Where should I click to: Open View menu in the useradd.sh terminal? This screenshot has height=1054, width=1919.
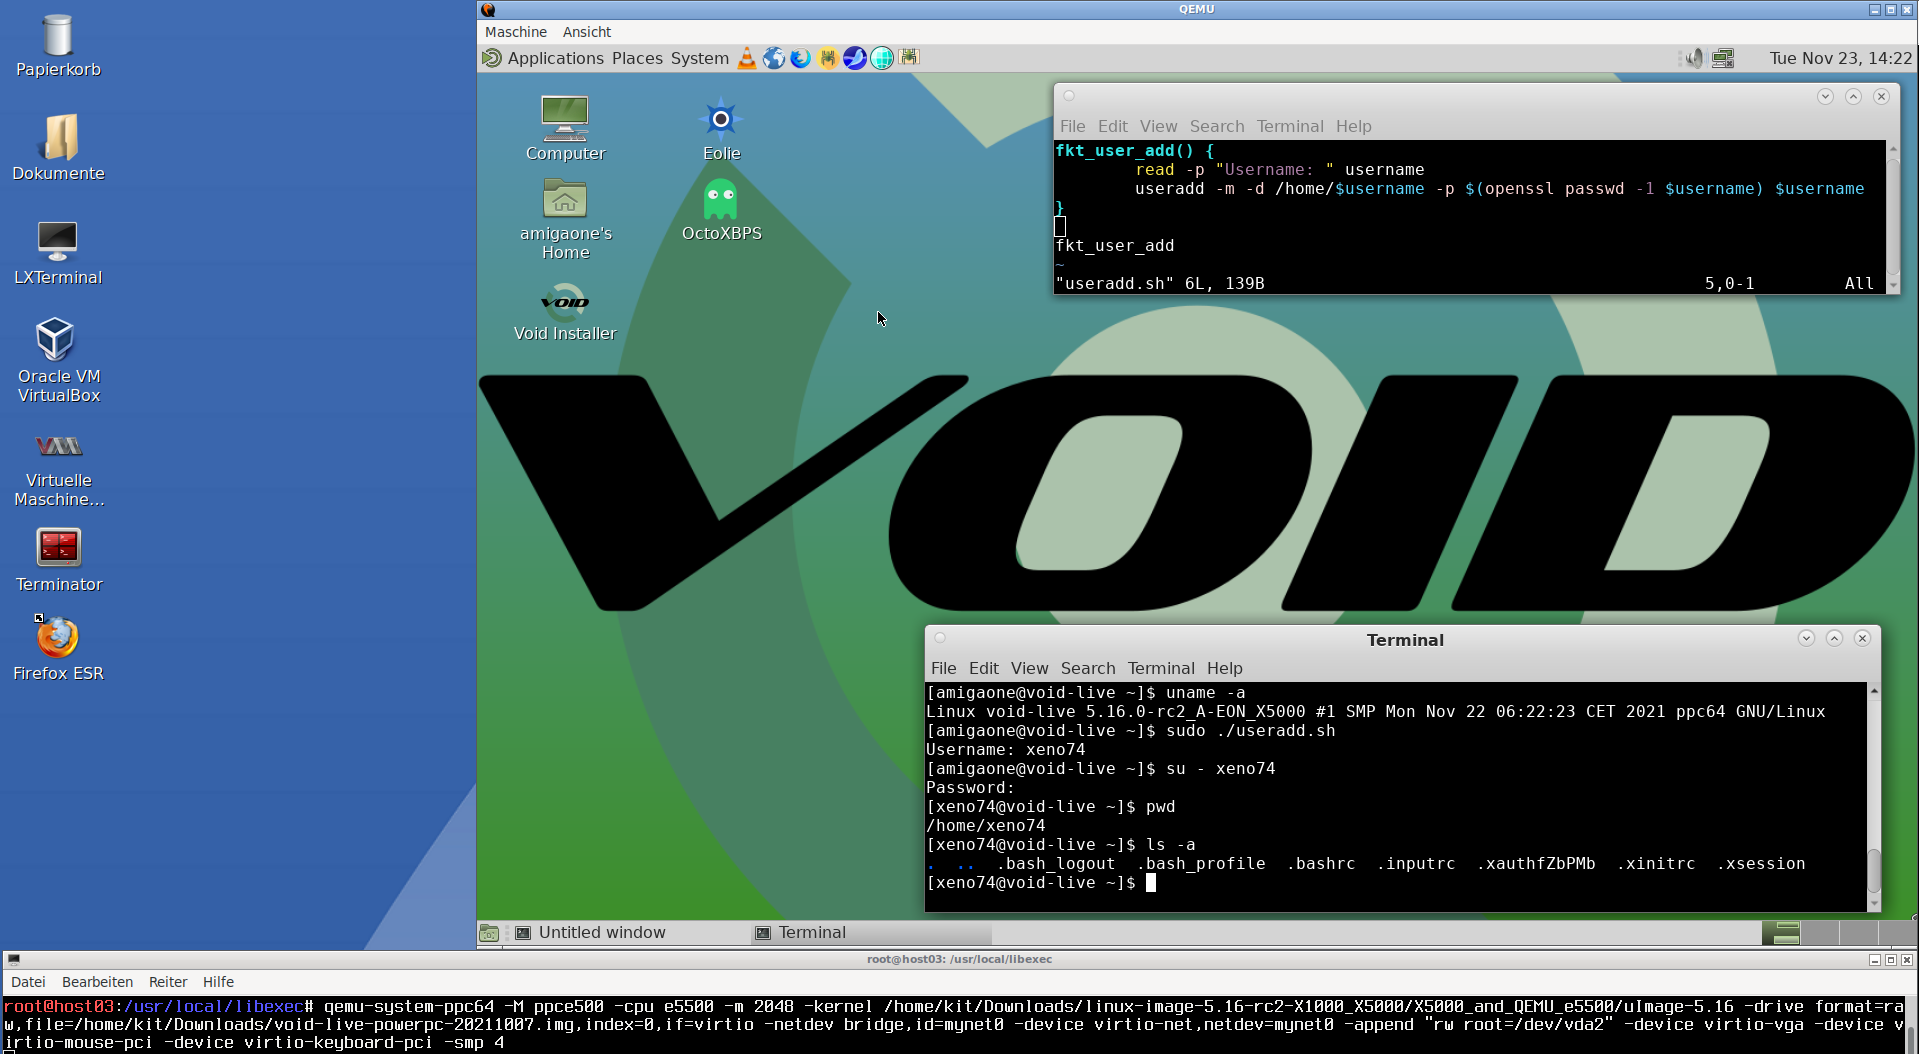click(1158, 126)
